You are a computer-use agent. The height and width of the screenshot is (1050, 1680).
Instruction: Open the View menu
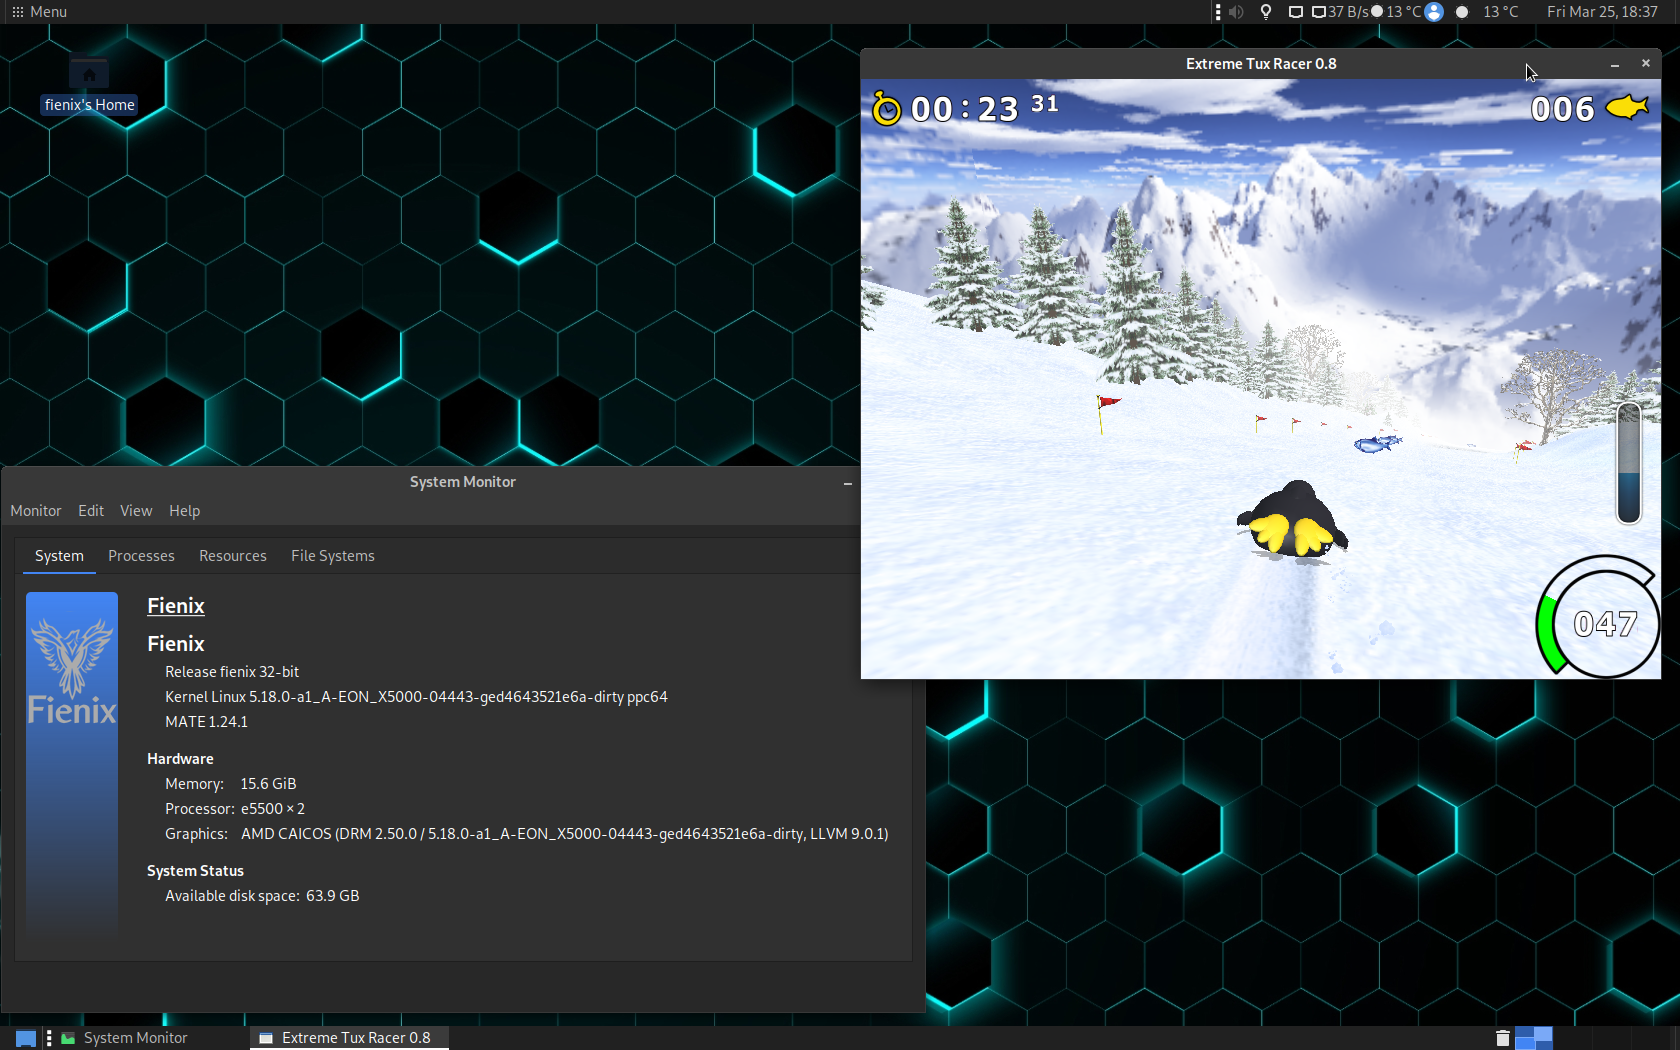(136, 511)
